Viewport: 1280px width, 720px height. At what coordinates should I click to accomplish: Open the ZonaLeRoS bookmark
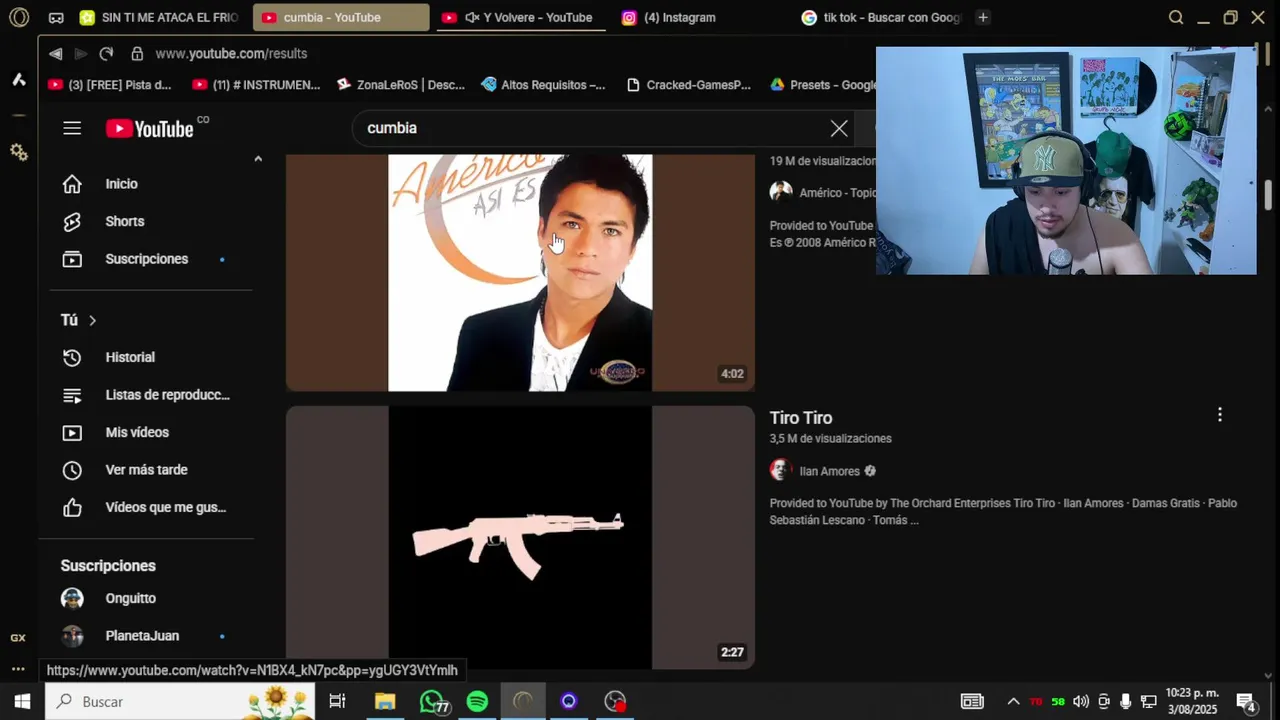coord(401,85)
